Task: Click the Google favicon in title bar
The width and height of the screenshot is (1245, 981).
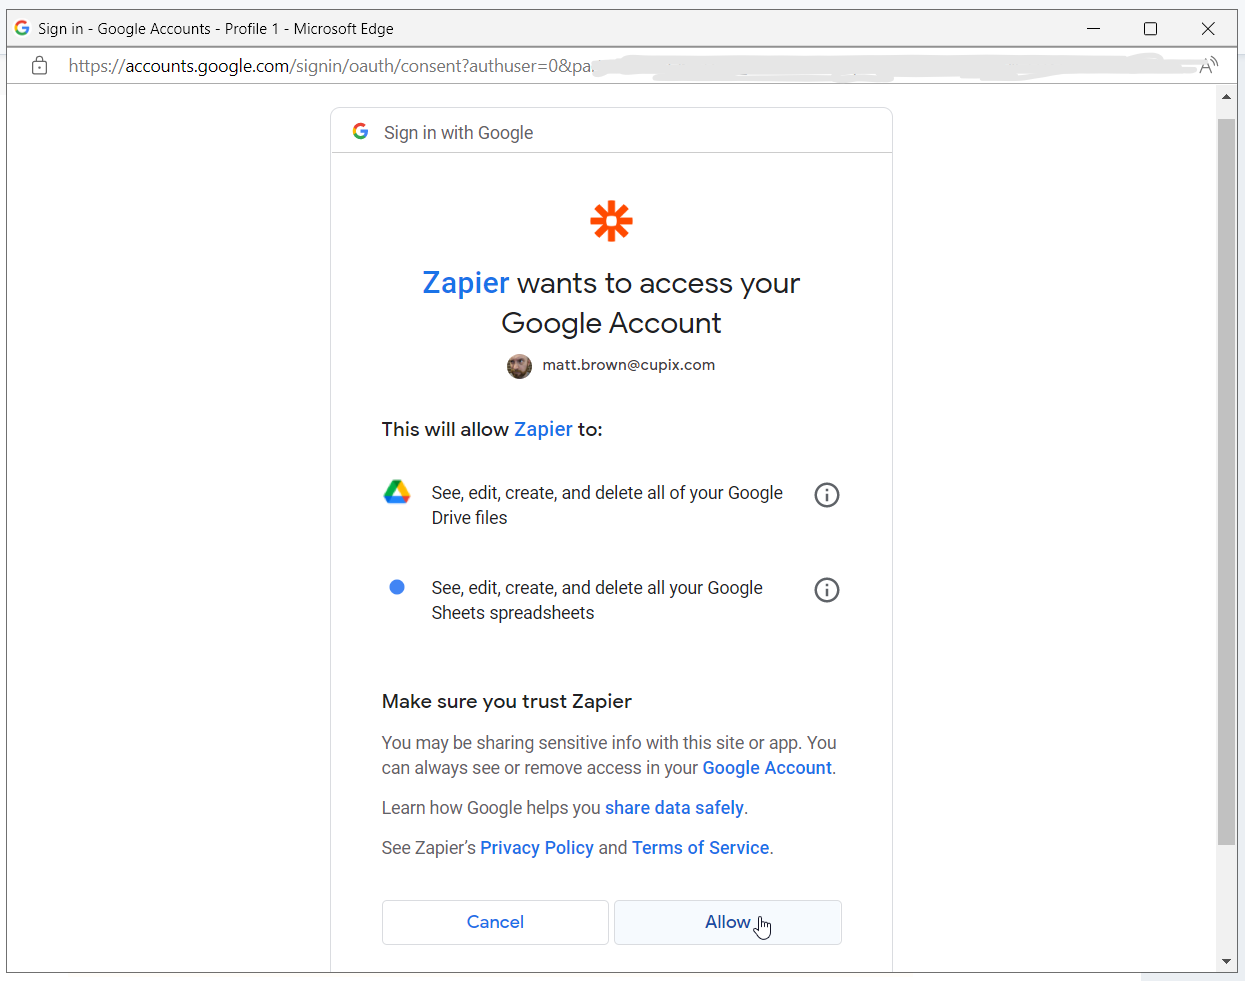Action: tap(22, 28)
